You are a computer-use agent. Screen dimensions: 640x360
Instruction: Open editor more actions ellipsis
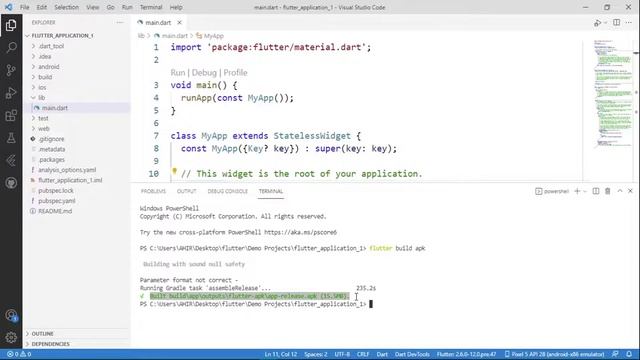tap(629, 22)
